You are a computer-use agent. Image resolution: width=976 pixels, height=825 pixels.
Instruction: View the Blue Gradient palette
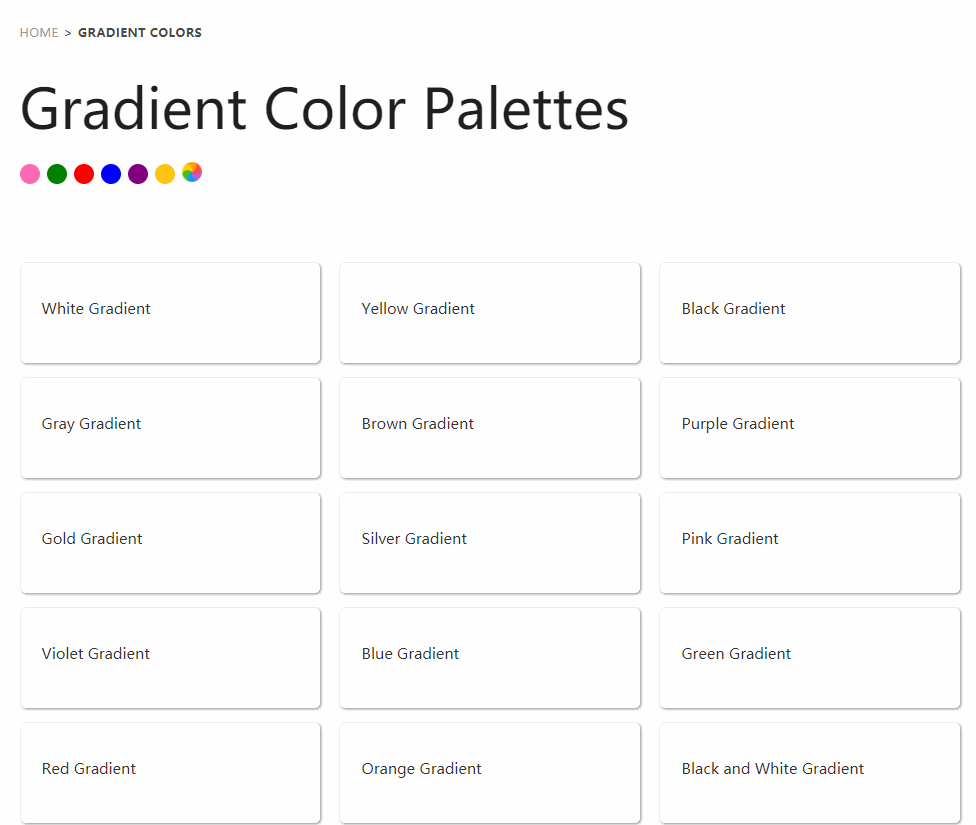[x=490, y=657]
